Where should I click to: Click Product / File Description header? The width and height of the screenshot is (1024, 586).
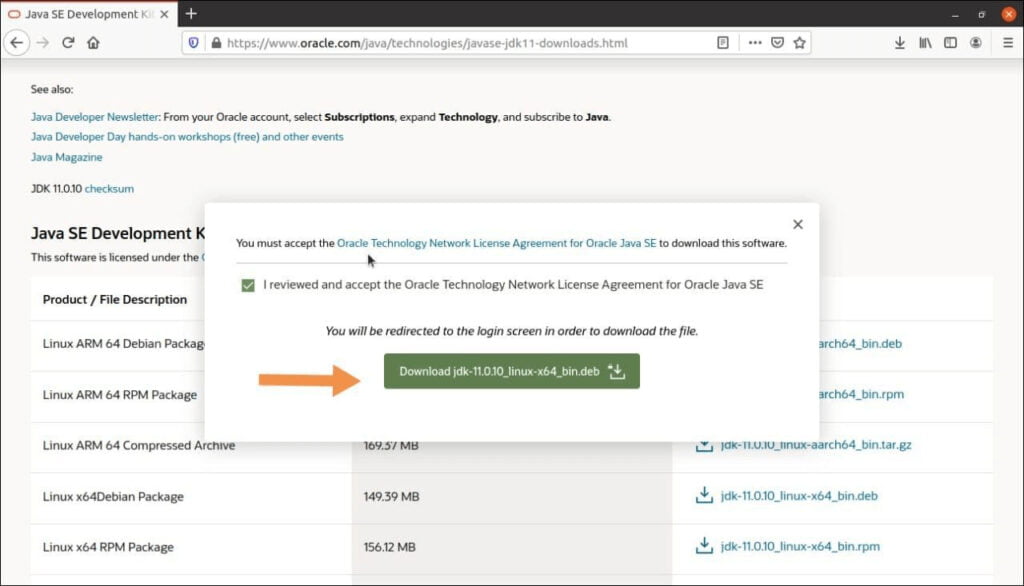click(x=114, y=300)
